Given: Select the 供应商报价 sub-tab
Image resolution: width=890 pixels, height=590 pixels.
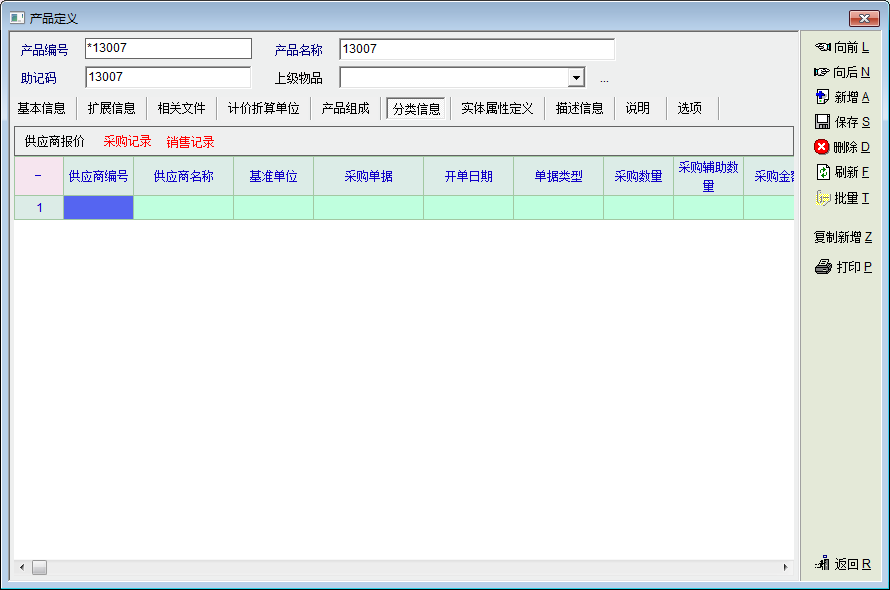Looking at the screenshot, I should coord(55,142).
